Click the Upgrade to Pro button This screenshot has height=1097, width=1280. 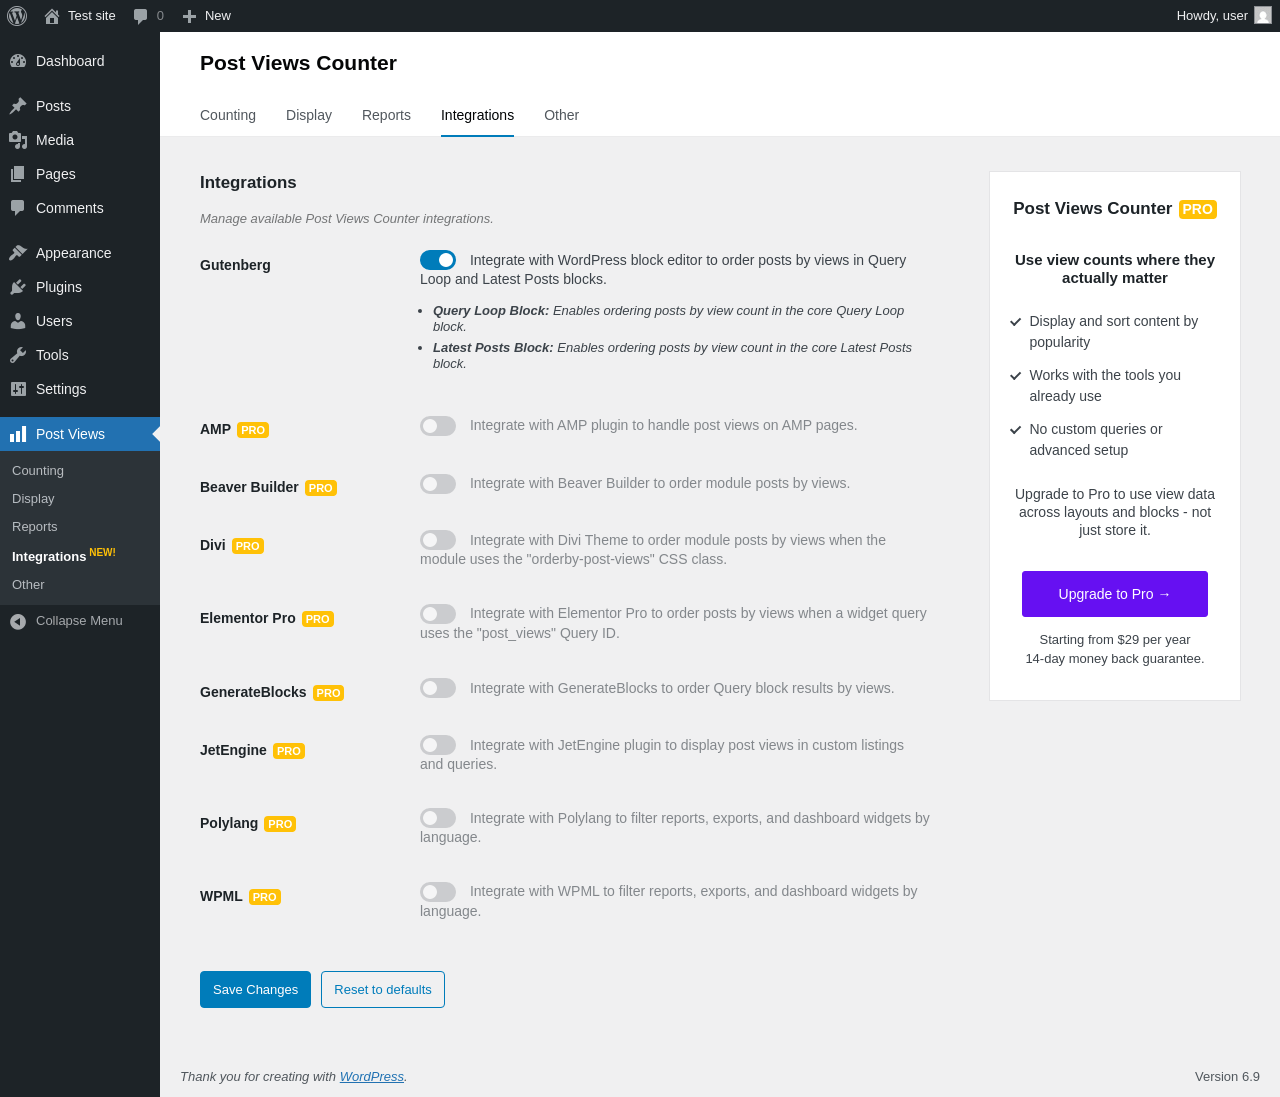1114,594
